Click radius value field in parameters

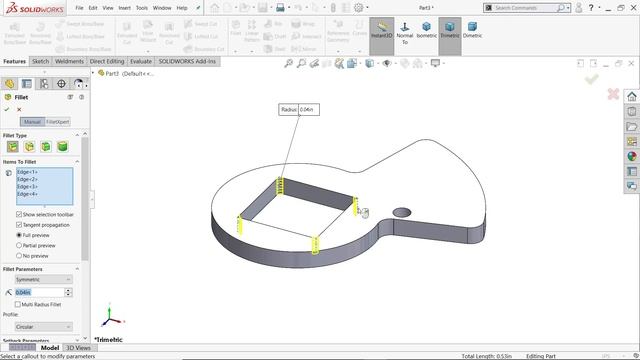click(x=39, y=292)
